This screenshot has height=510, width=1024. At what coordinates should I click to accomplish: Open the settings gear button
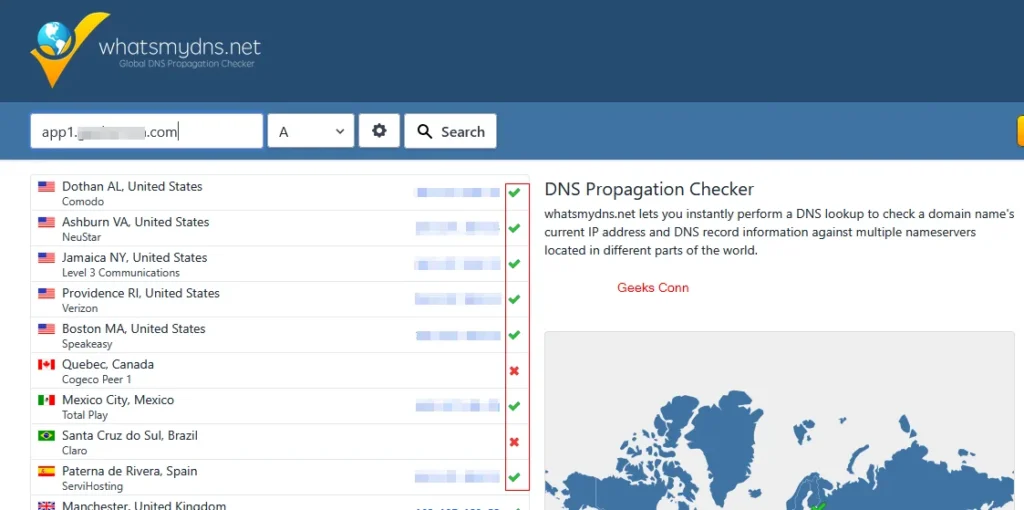pos(379,131)
